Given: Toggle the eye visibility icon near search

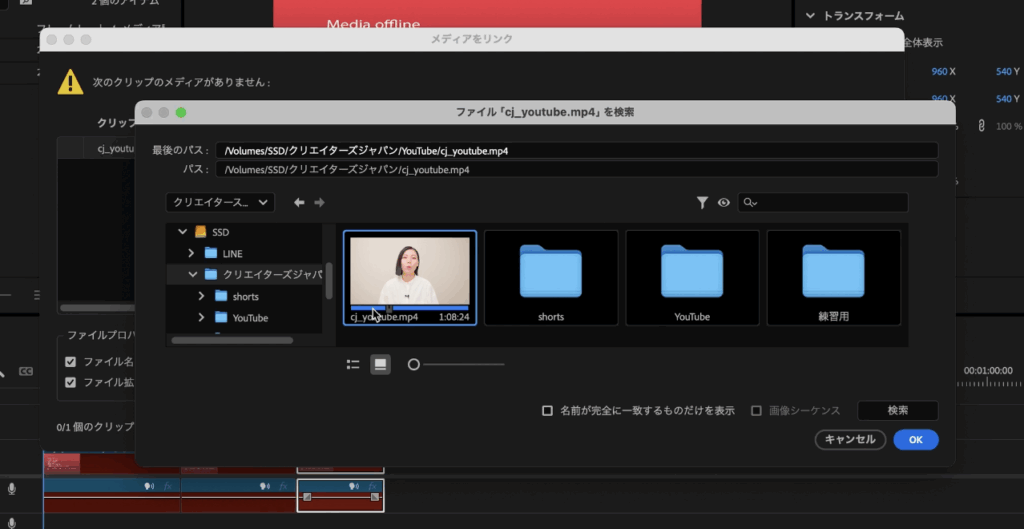Looking at the screenshot, I should (724, 202).
